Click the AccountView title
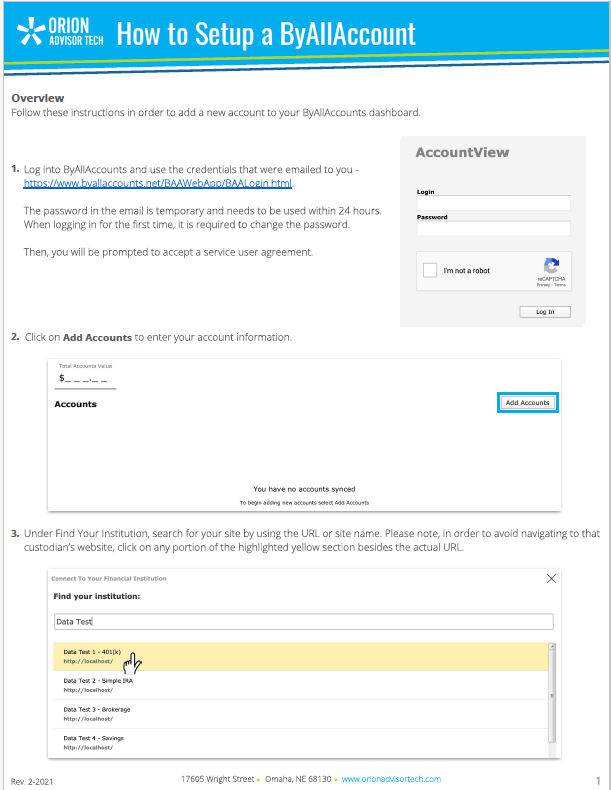 click(x=462, y=152)
